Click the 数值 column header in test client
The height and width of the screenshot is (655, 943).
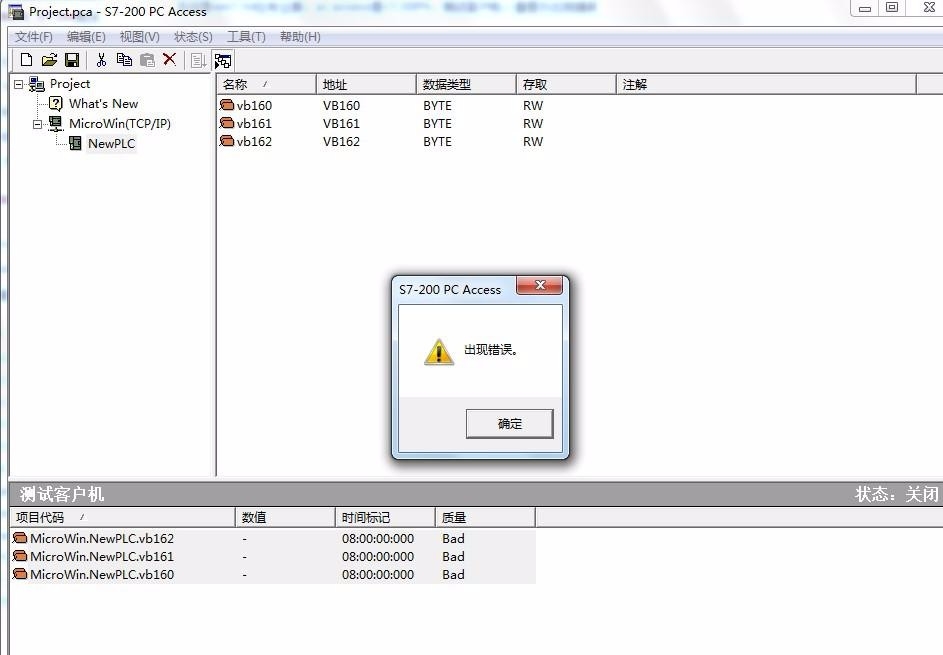point(285,517)
